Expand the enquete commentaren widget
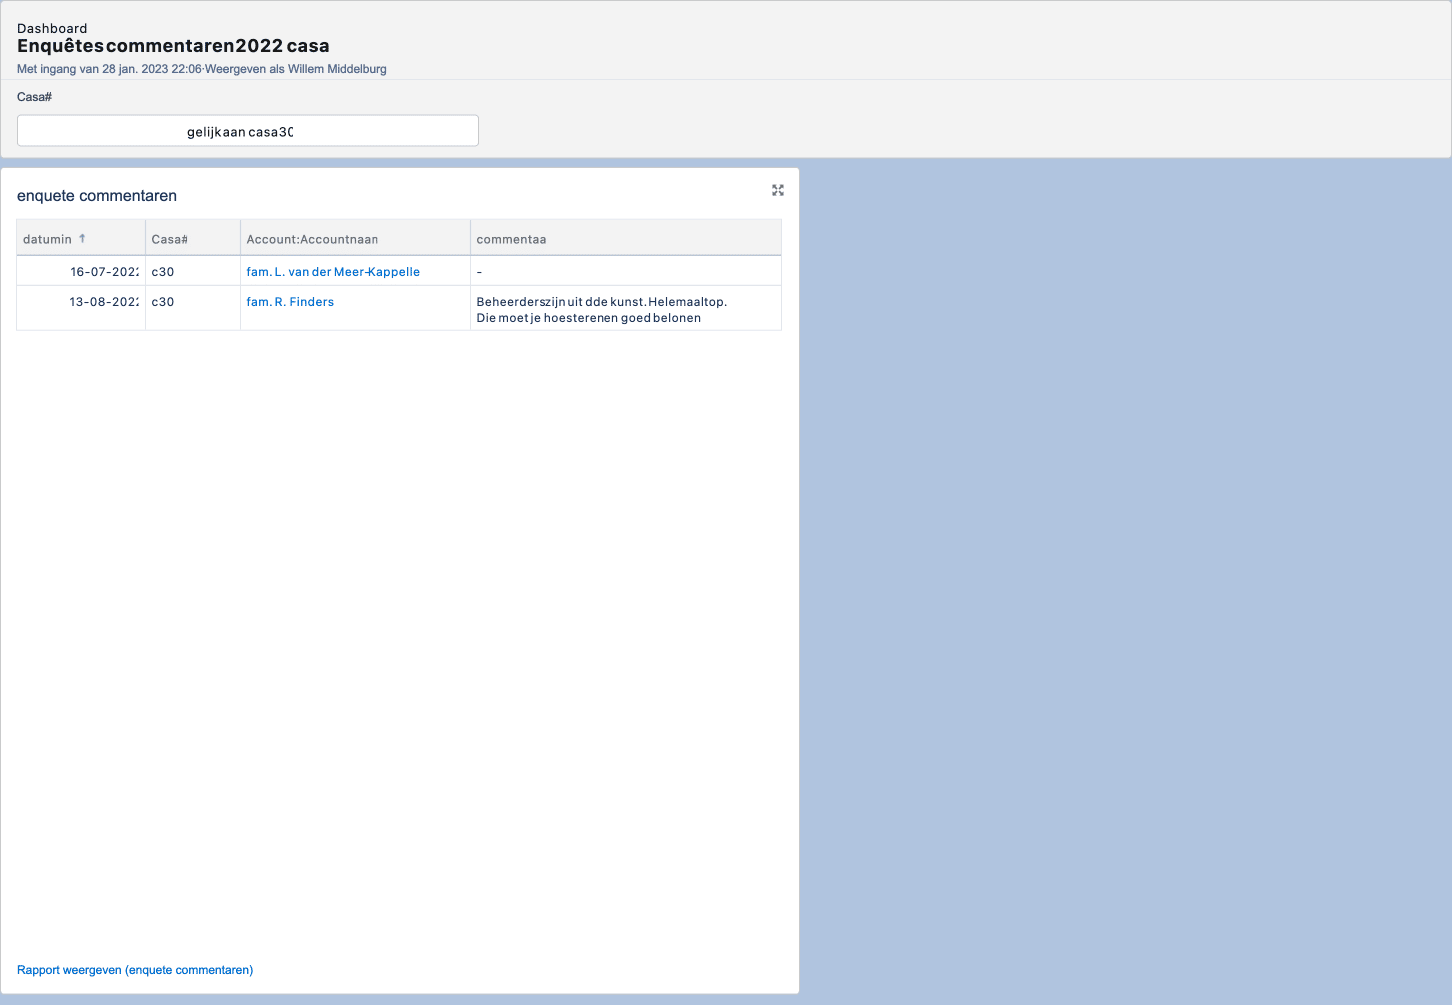 coord(778,190)
